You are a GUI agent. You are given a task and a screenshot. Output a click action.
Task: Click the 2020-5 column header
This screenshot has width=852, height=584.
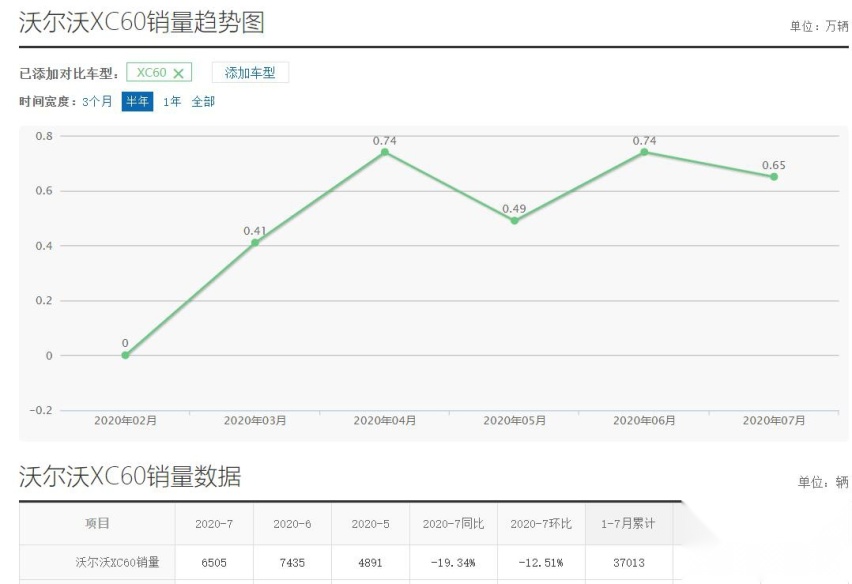click(x=371, y=524)
